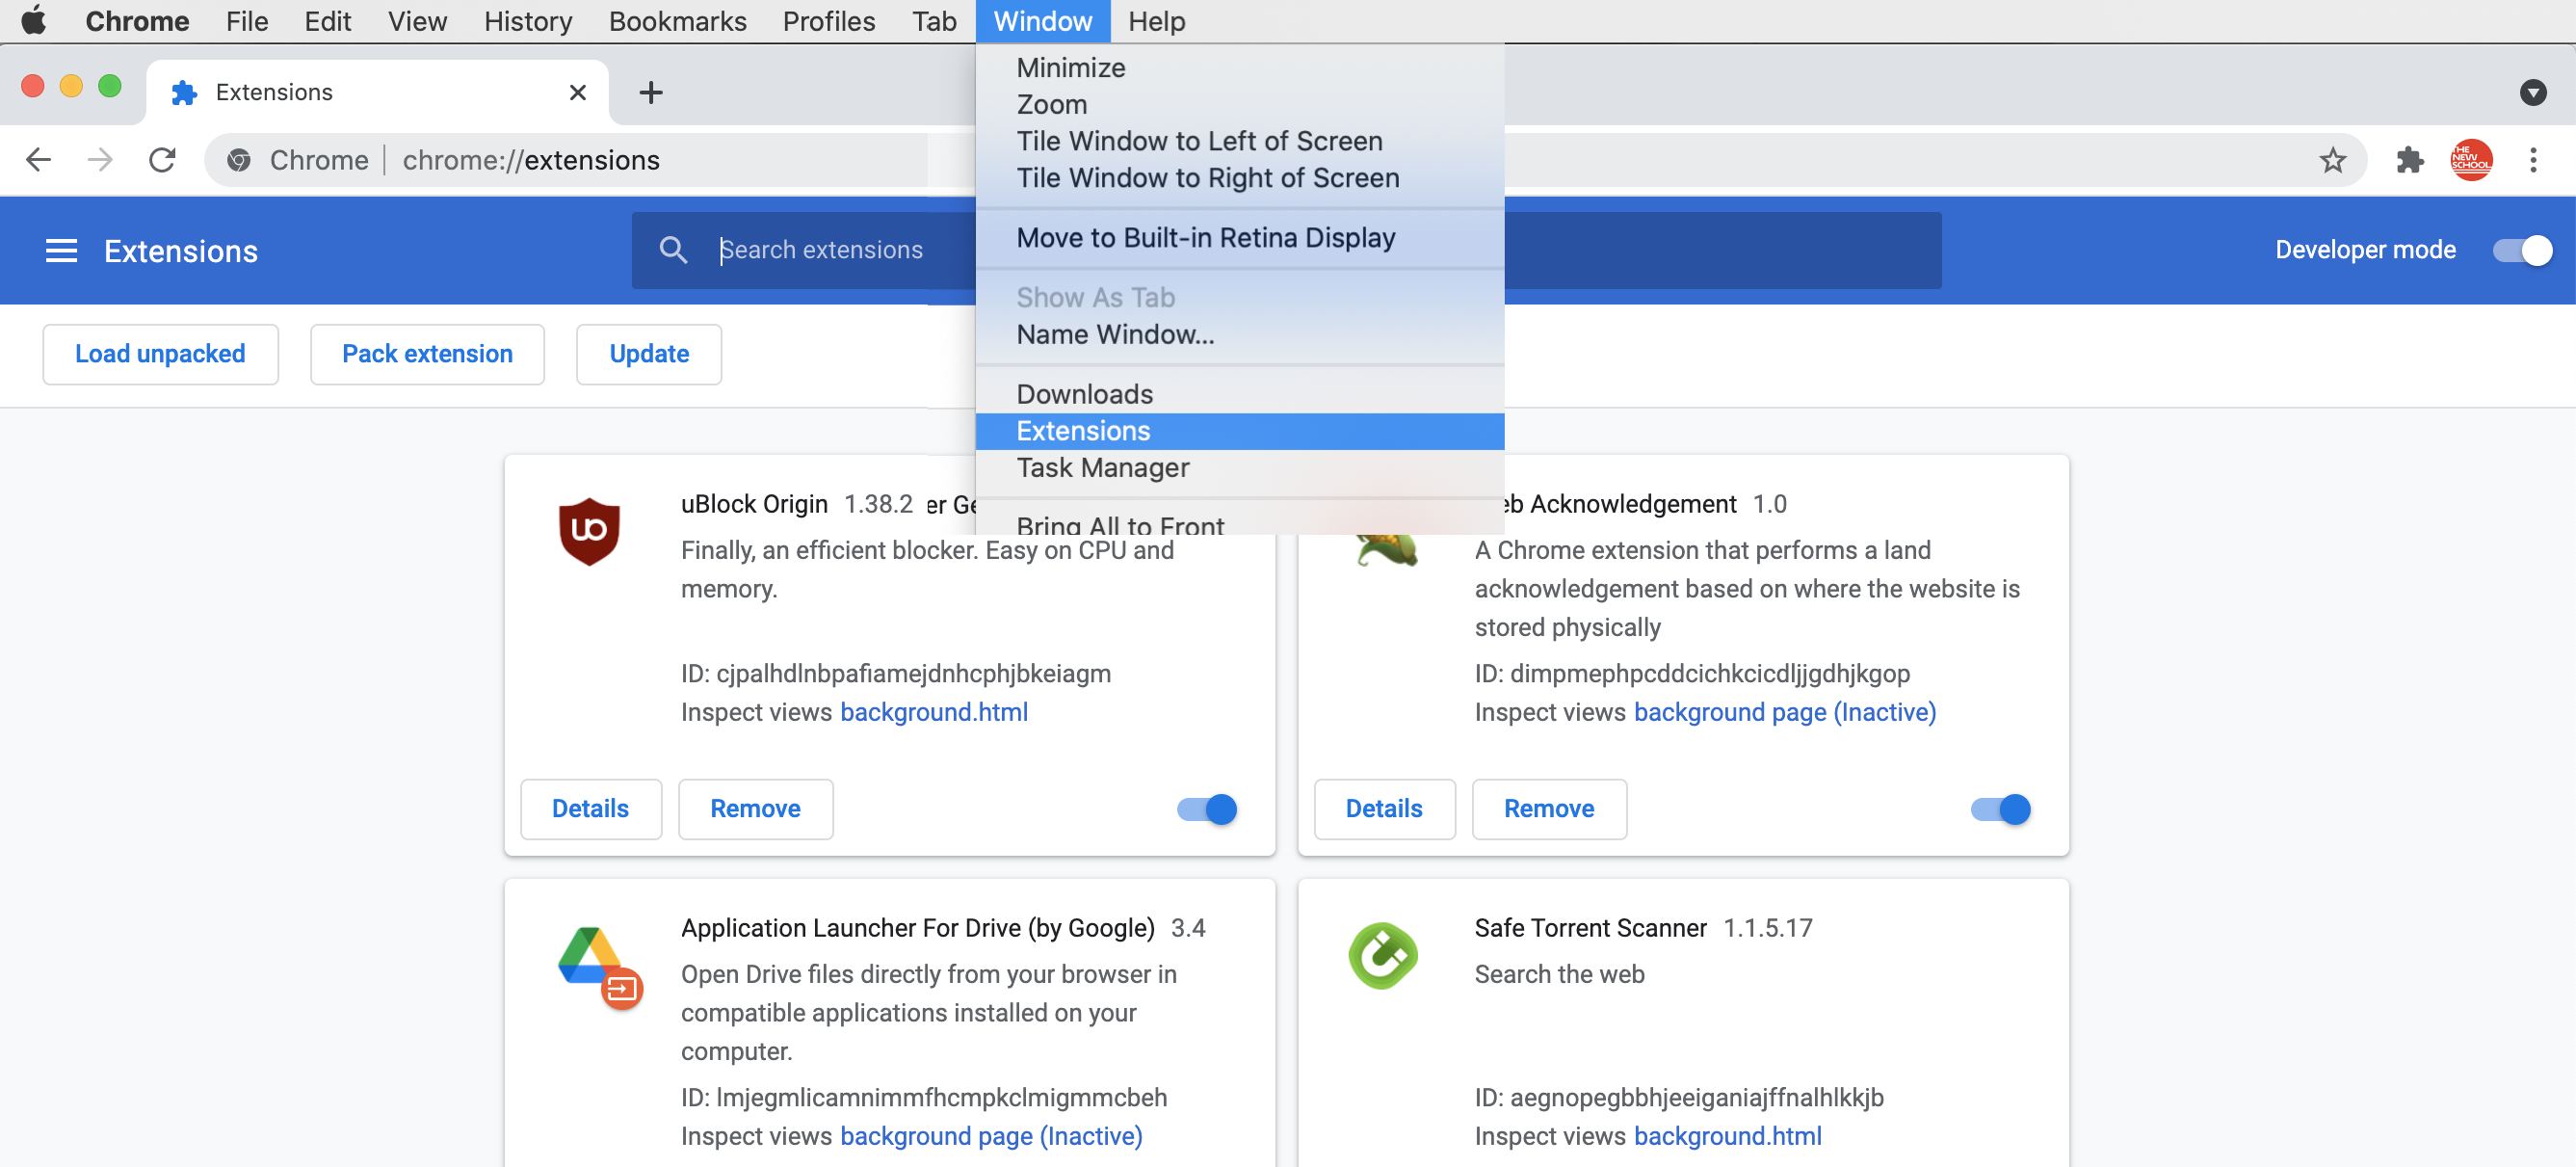Image resolution: width=2576 pixels, height=1167 pixels.
Task: Bookmark this page with the star
Action: click(x=2332, y=160)
